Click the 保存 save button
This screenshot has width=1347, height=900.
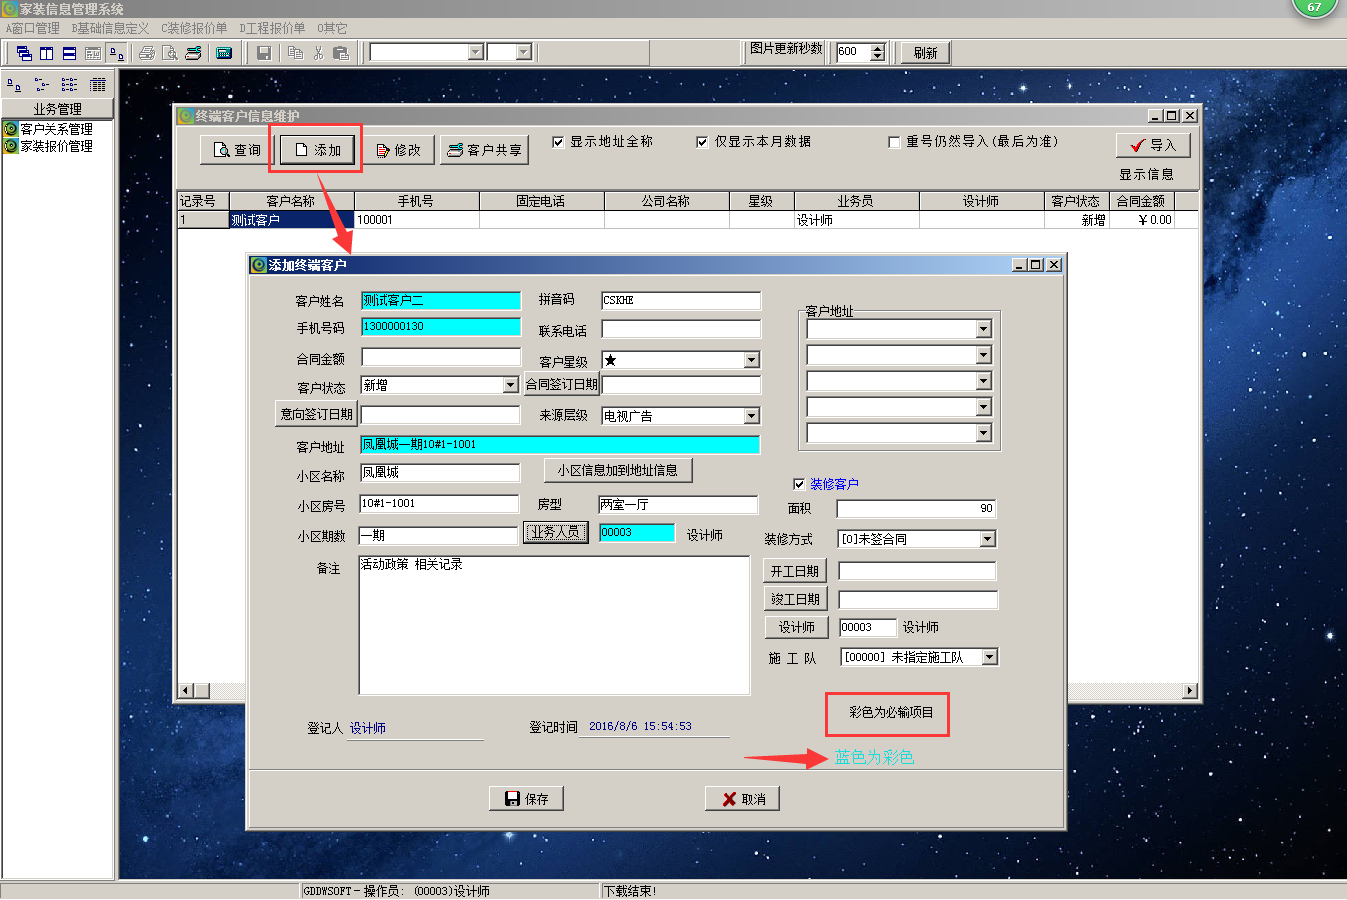[x=526, y=798]
